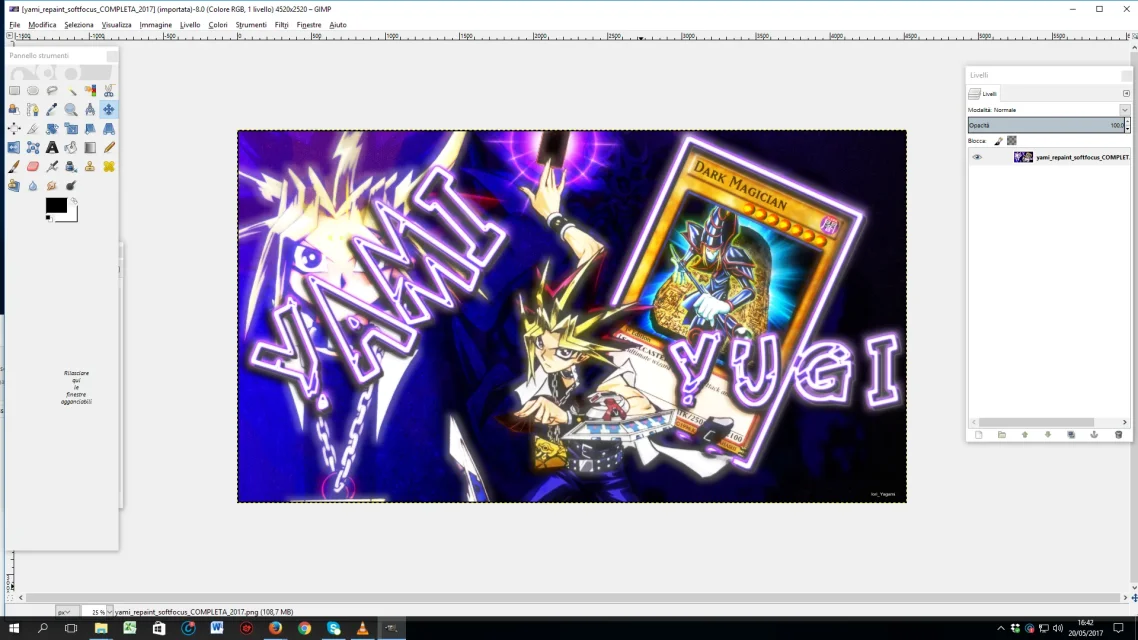This screenshot has width=1138, height=640.
Task: Create a new layer in Livelli panel
Action: [978, 435]
